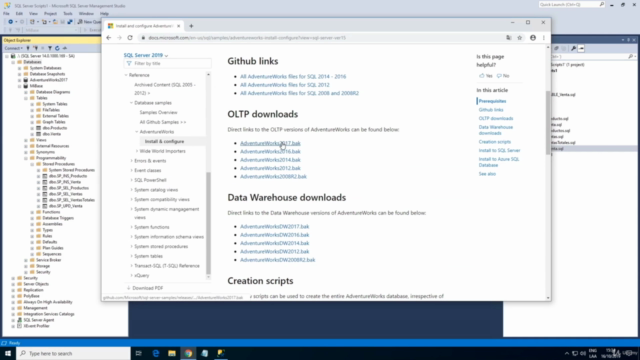Click Refresh icon in Object Explorer toolbar

pyautogui.click(x=57, y=48)
